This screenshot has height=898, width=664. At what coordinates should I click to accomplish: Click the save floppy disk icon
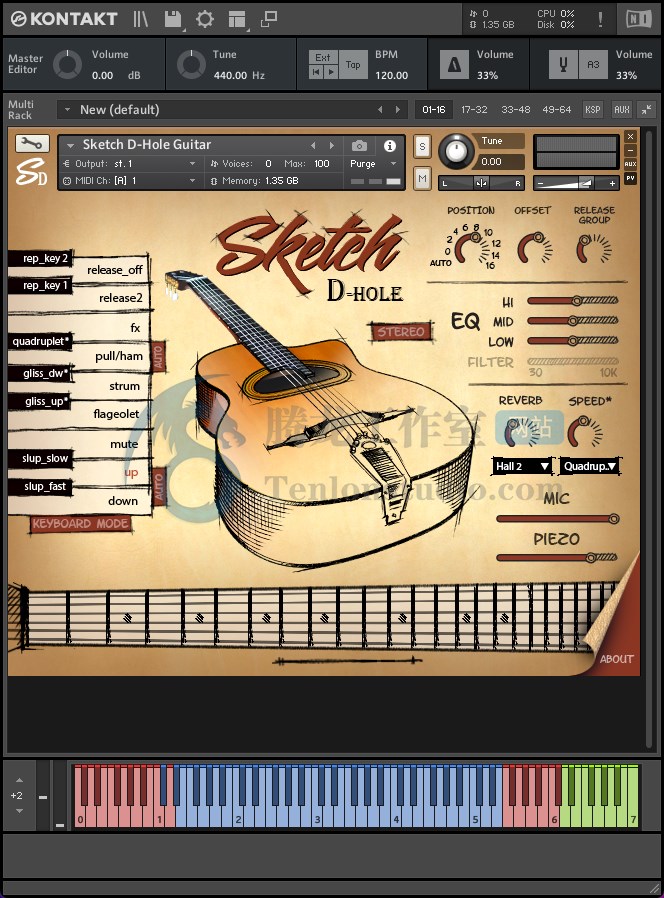(x=172, y=19)
